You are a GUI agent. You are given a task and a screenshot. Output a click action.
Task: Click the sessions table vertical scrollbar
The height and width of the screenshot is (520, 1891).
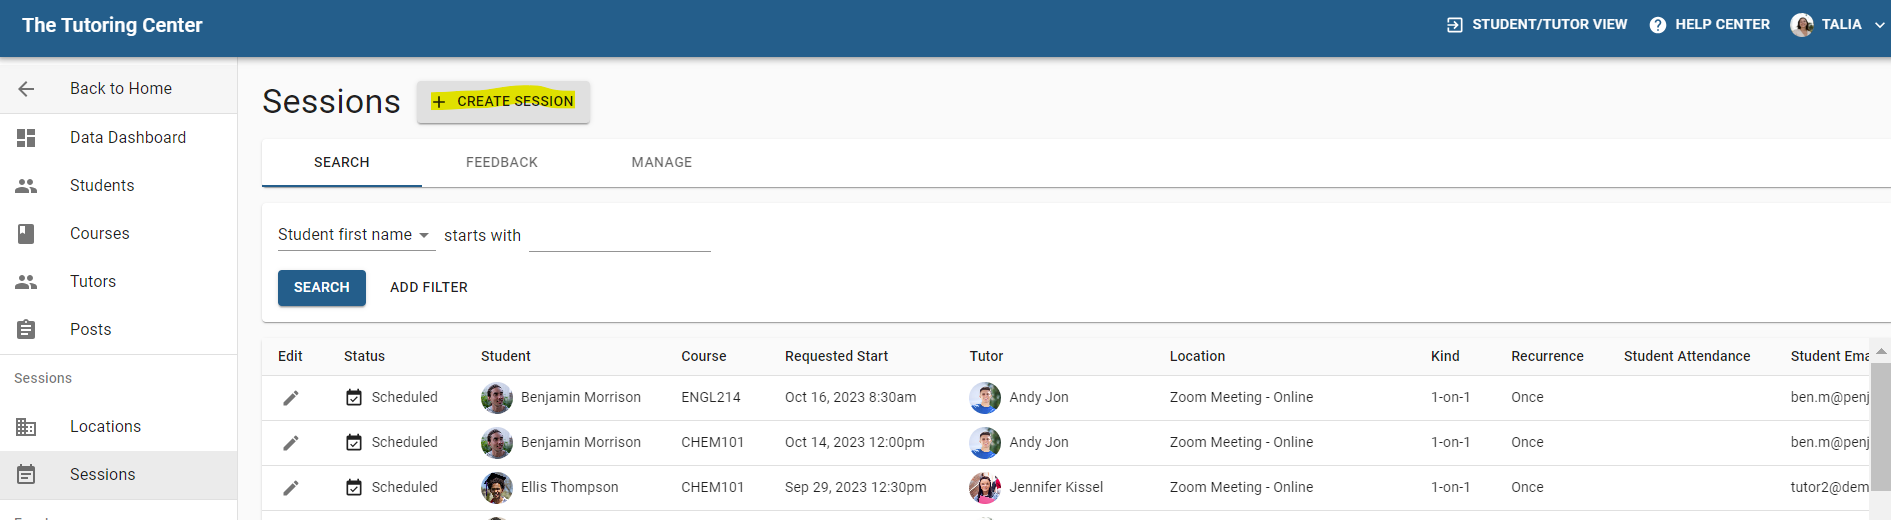[1880, 430]
